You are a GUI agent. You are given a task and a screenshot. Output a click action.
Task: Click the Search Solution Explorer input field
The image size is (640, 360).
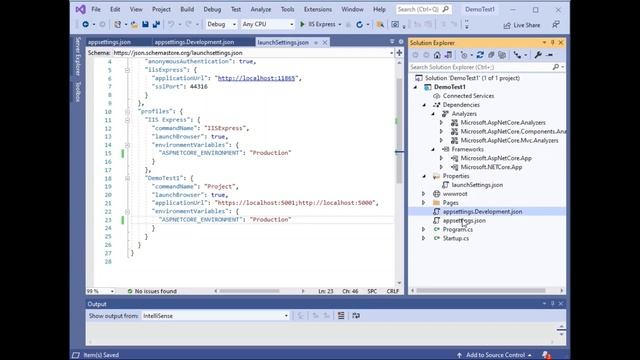(x=481, y=67)
